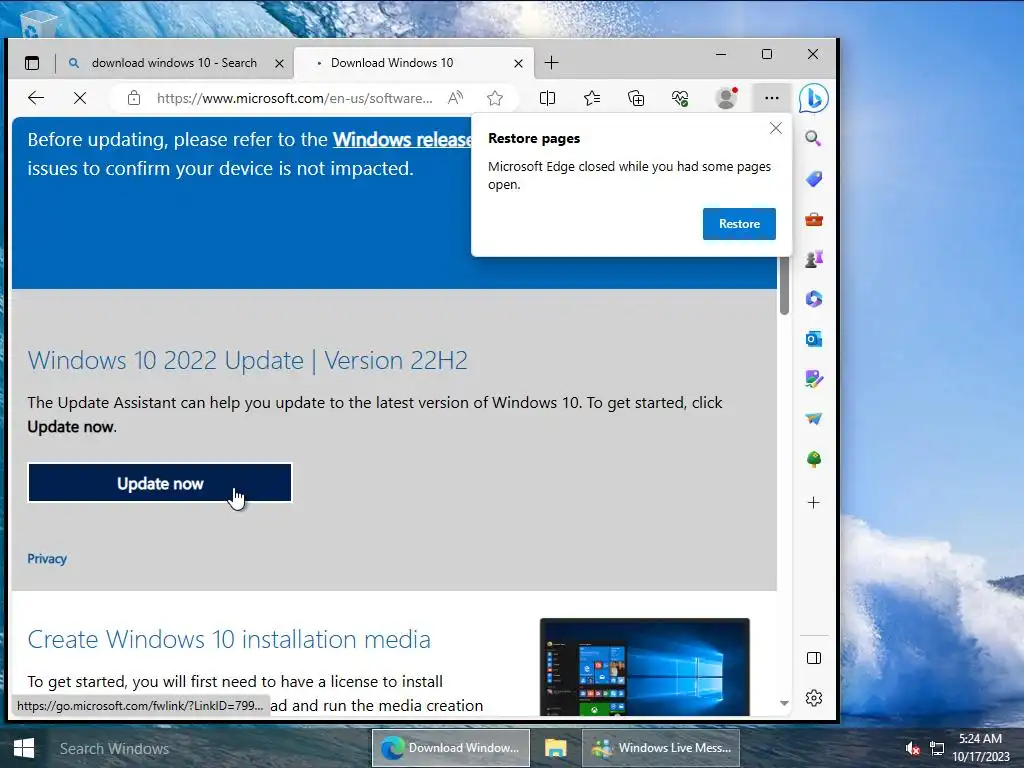
Task: Open Read aloud from the address bar
Action: point(455,98)
